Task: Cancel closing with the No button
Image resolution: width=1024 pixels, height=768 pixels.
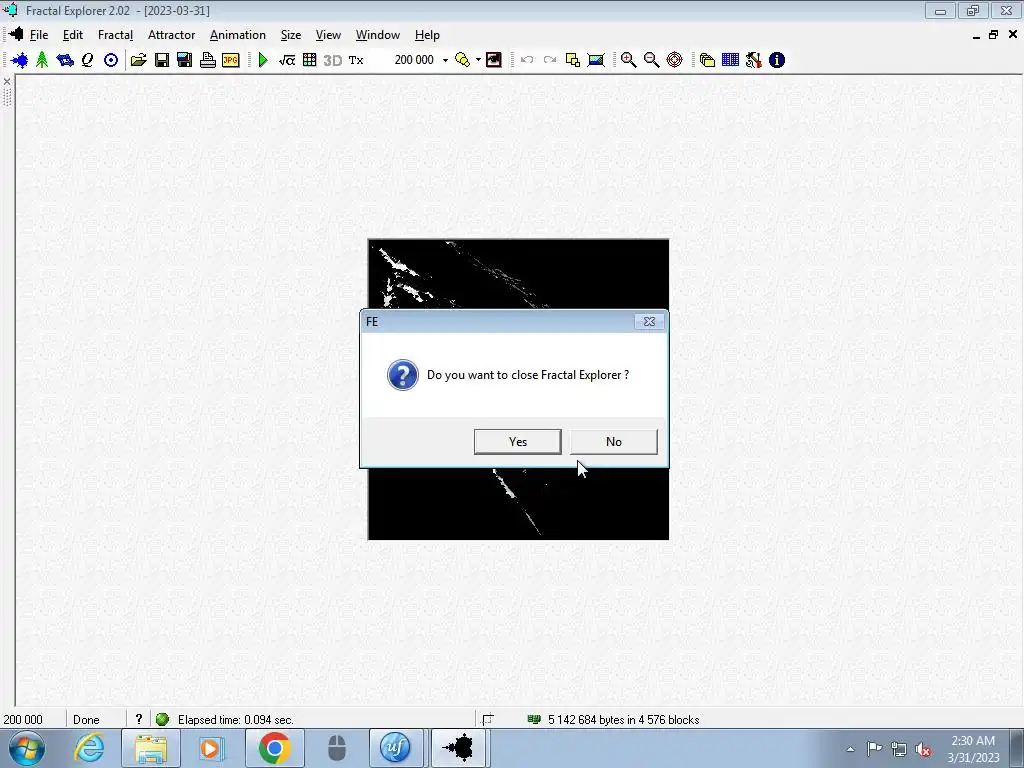Action: (614, 442)
